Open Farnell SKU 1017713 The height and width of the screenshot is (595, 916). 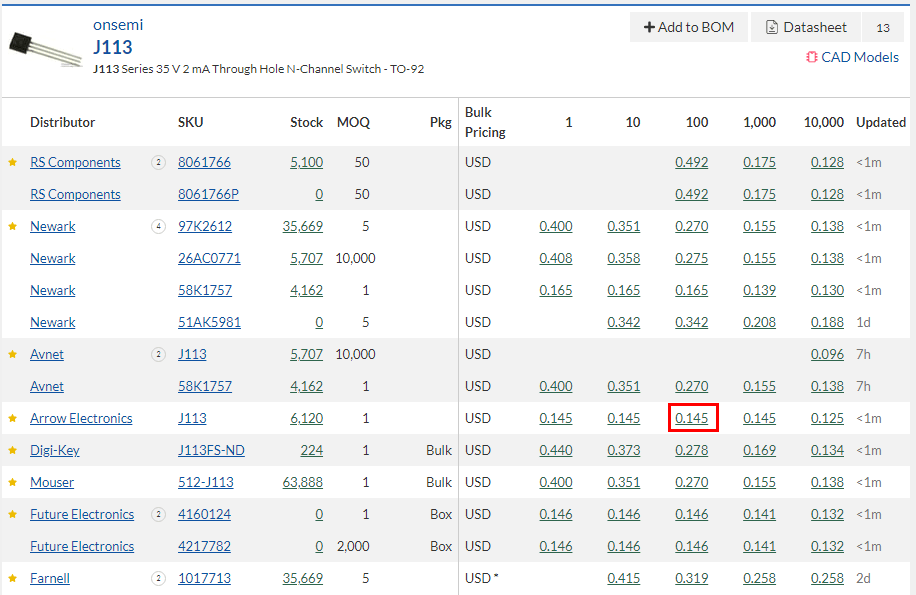click(x=204, y=578)
